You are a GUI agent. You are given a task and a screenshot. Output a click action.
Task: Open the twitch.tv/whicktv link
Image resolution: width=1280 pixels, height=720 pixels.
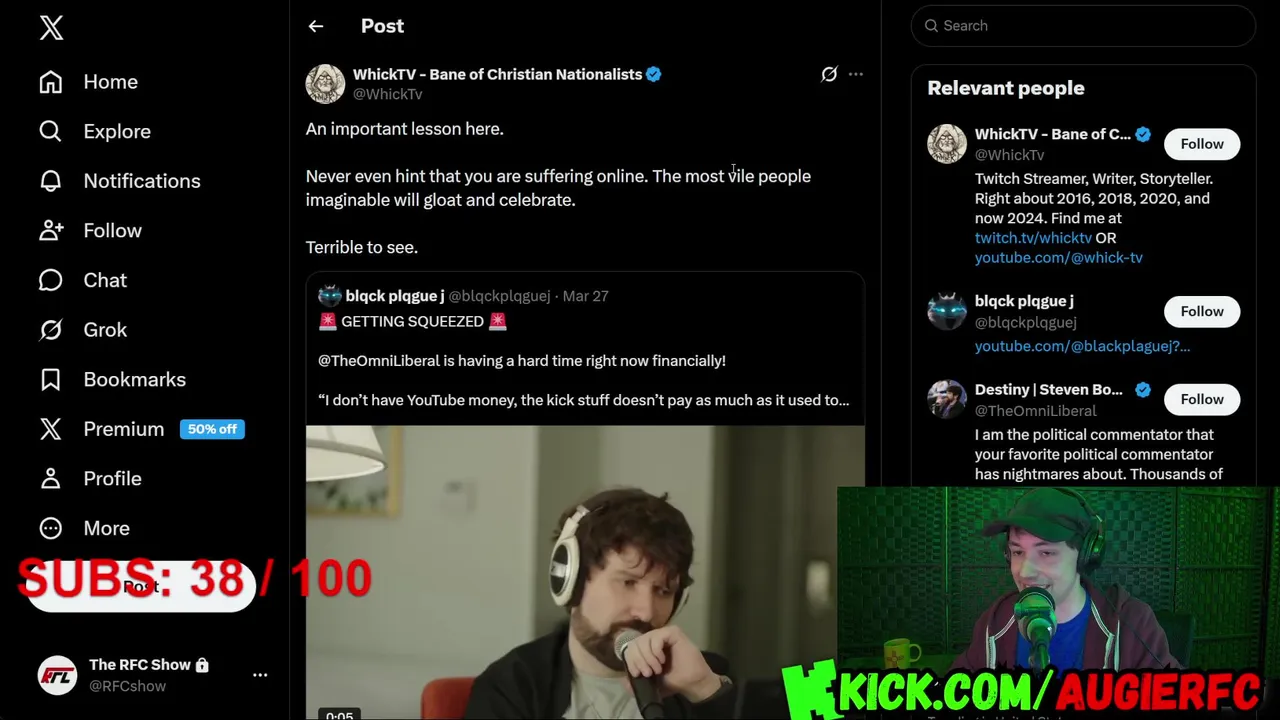pos(1033,238)
